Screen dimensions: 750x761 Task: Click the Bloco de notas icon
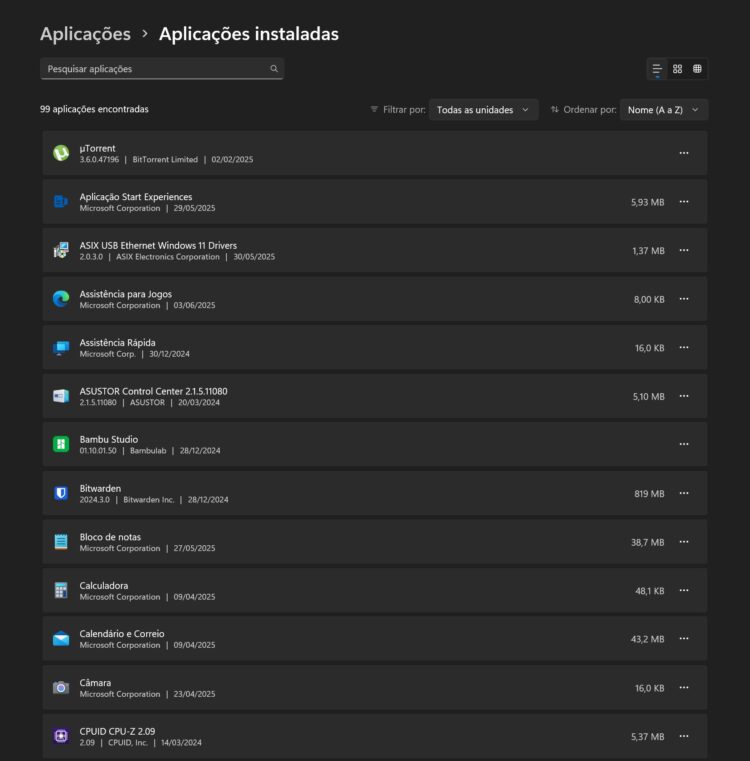coord(61,542)
